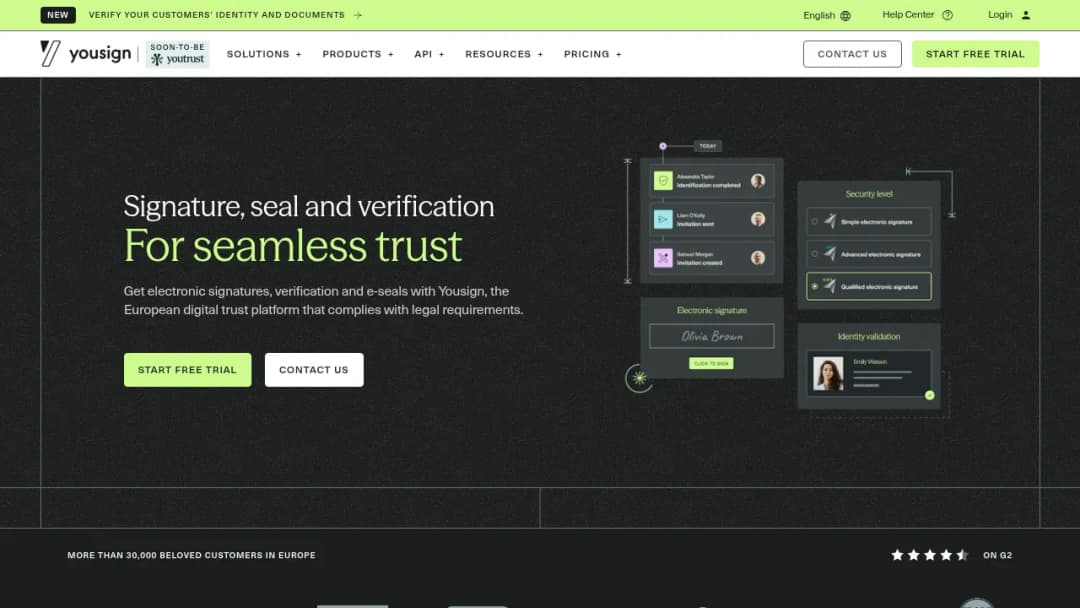Click the green shield icon for identification completed

point(663,180)
